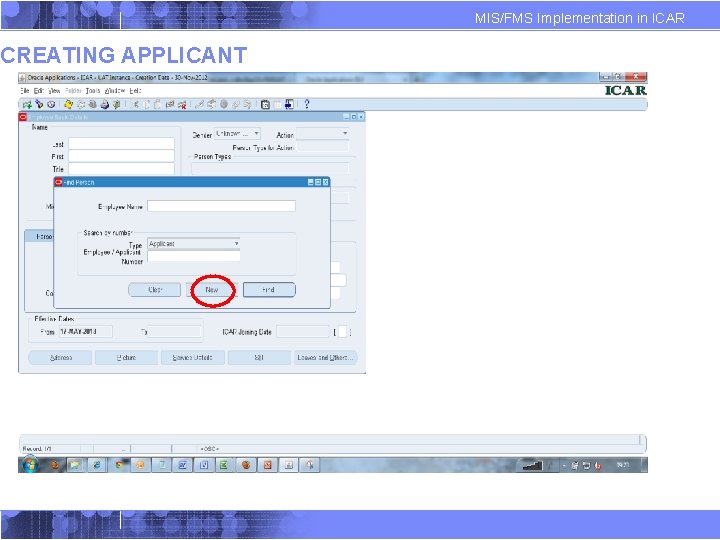
Task: Click the Translations globe toolbar icon
Action: click(x=224, y=105)
